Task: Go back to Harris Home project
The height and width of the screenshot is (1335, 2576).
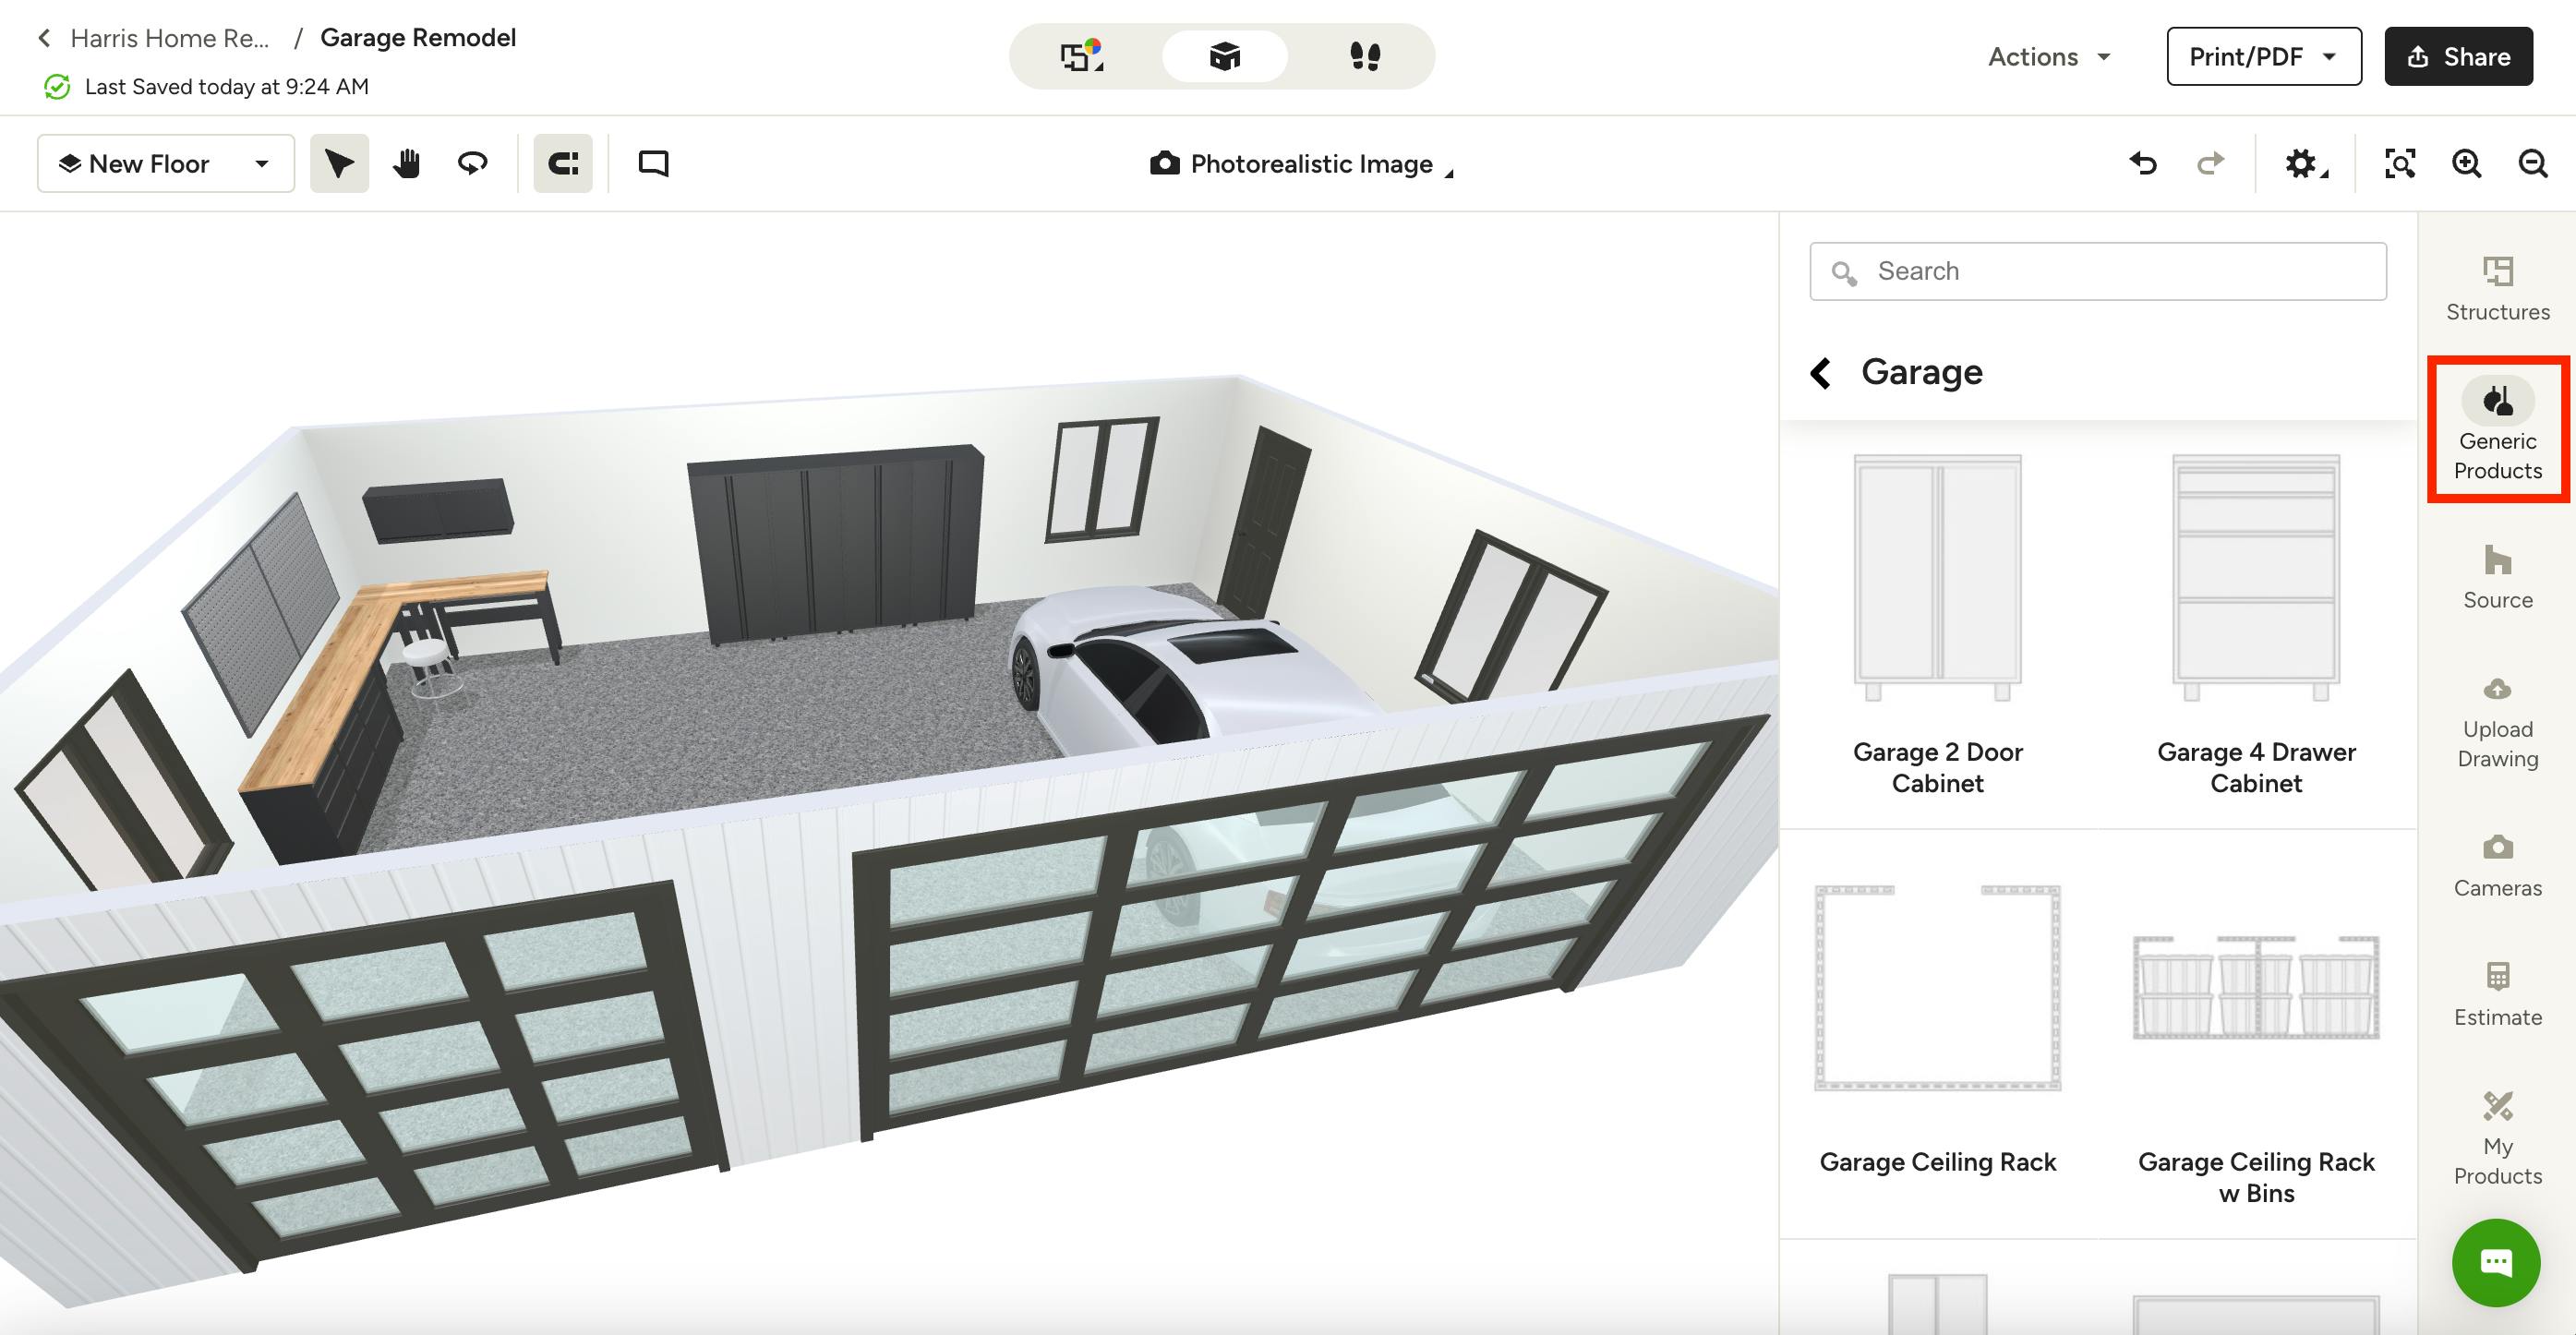Action: (x=44, y=38)
